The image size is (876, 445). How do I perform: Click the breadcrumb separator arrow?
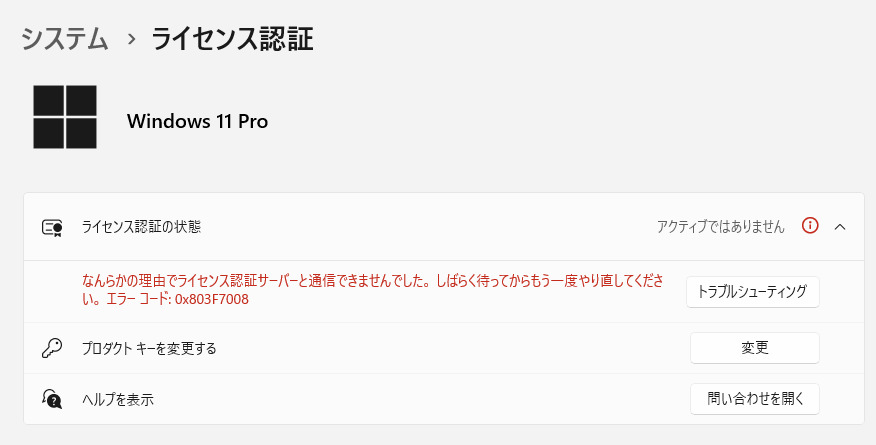click(130, 40)
